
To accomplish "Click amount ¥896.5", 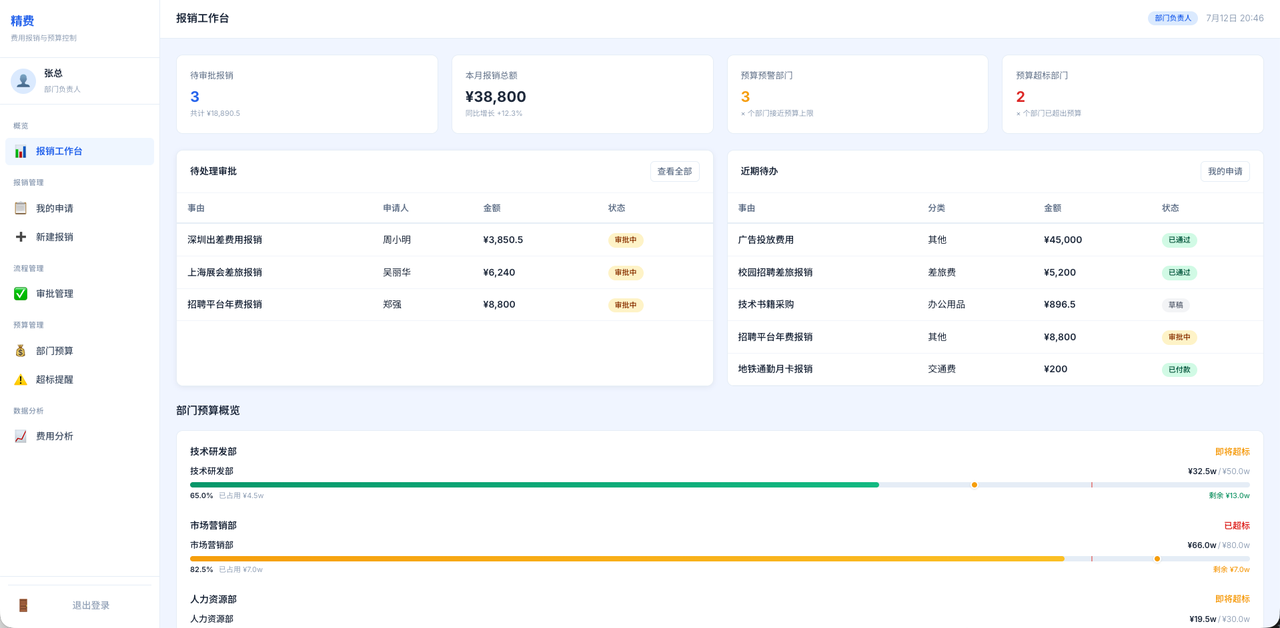I will (1060, 304).
